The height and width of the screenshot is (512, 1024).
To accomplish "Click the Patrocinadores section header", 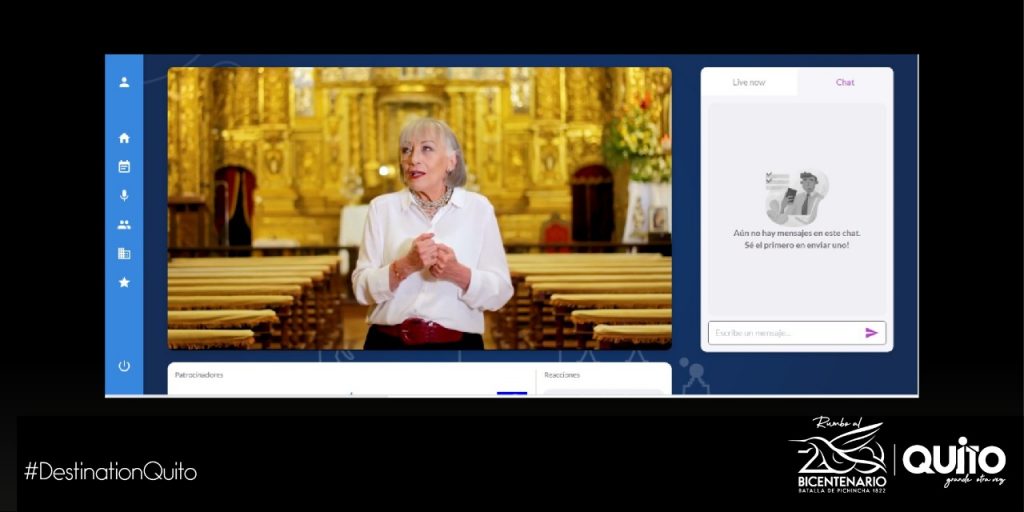I will 199,375.
